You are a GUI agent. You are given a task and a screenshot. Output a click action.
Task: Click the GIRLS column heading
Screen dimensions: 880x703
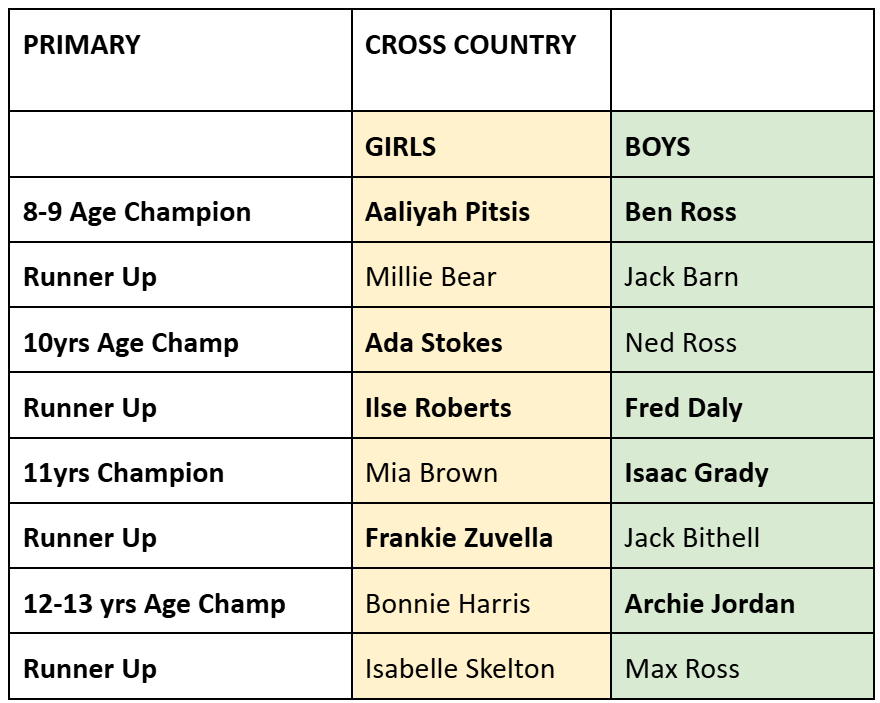coord(481,144)
